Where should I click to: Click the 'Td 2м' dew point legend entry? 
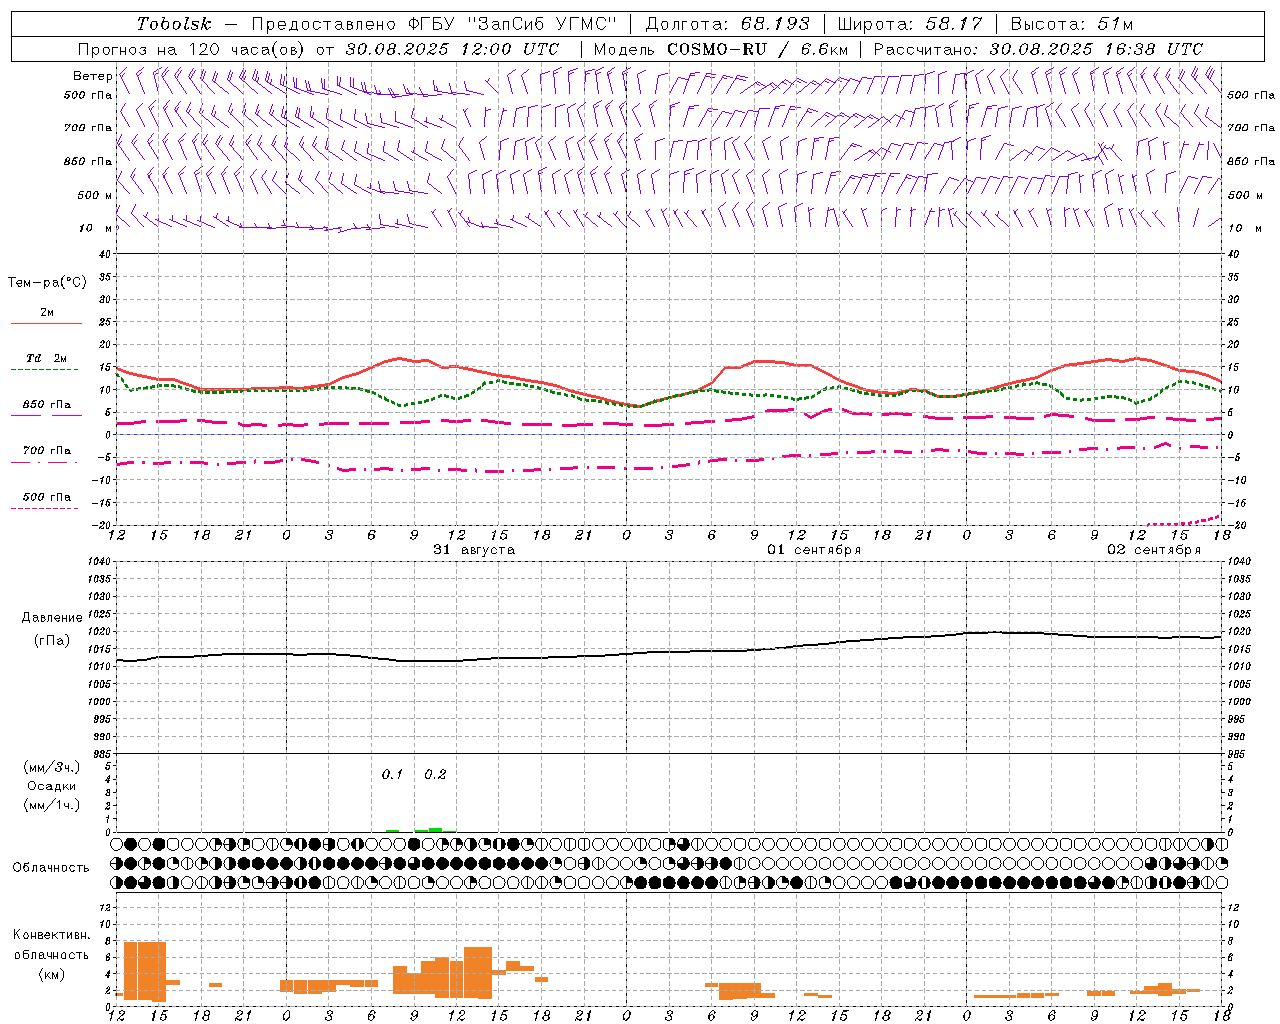pos(47,358)
